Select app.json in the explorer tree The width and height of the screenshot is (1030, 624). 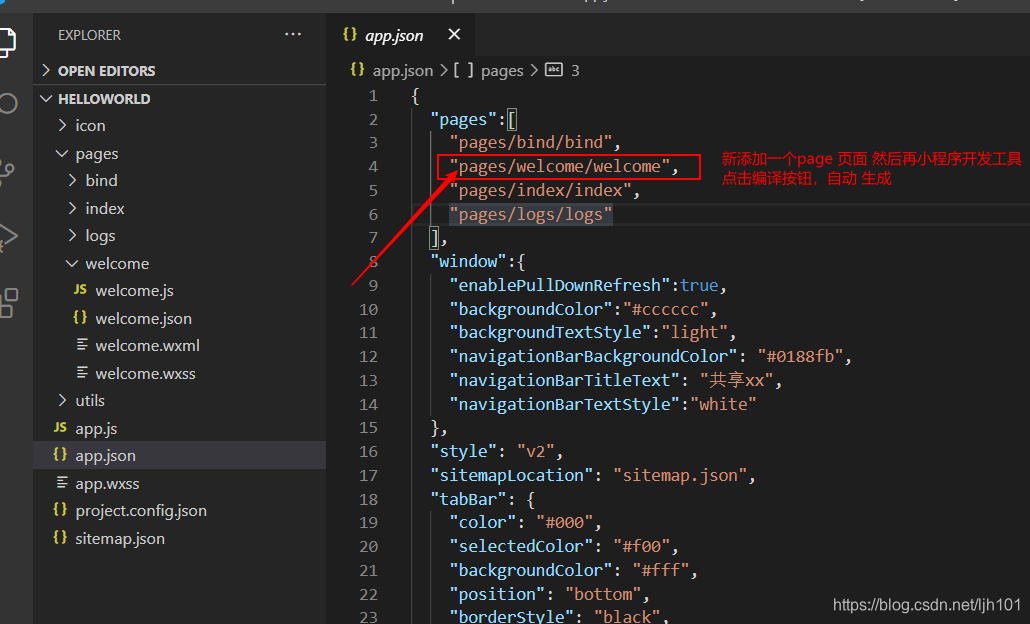[179, 455]
